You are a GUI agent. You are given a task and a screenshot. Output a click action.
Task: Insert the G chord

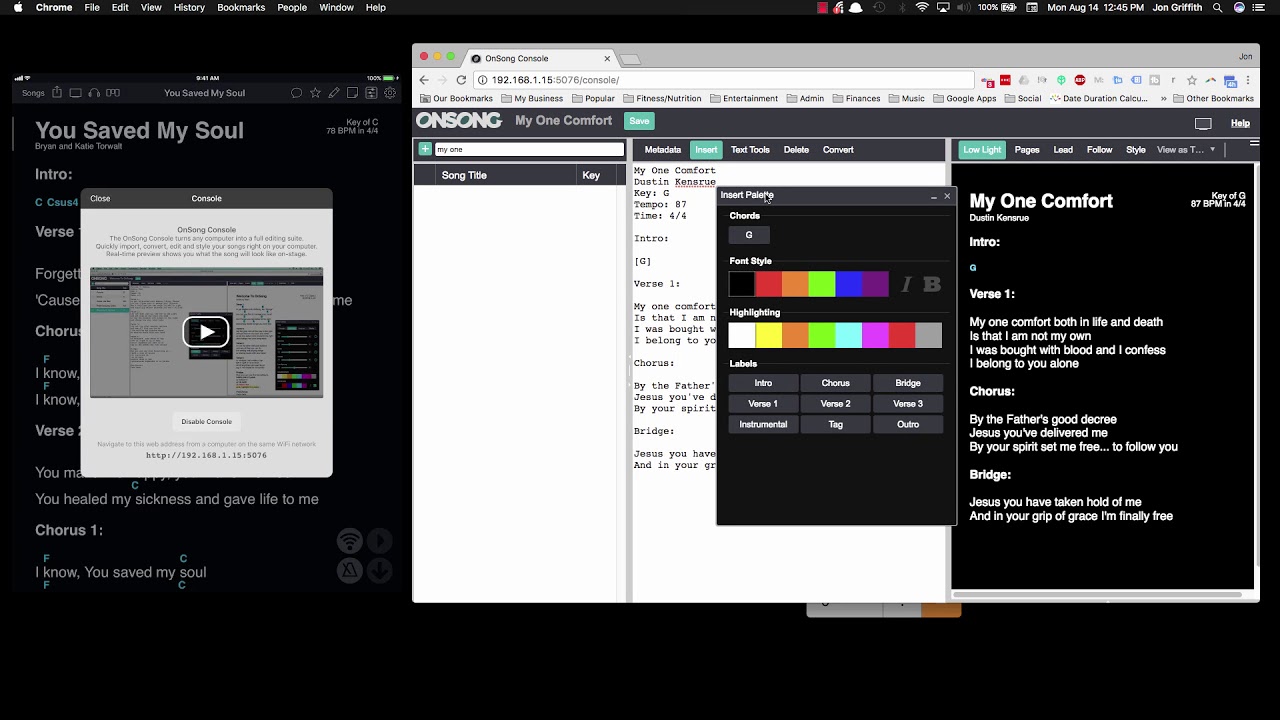(x=749, y=235)
